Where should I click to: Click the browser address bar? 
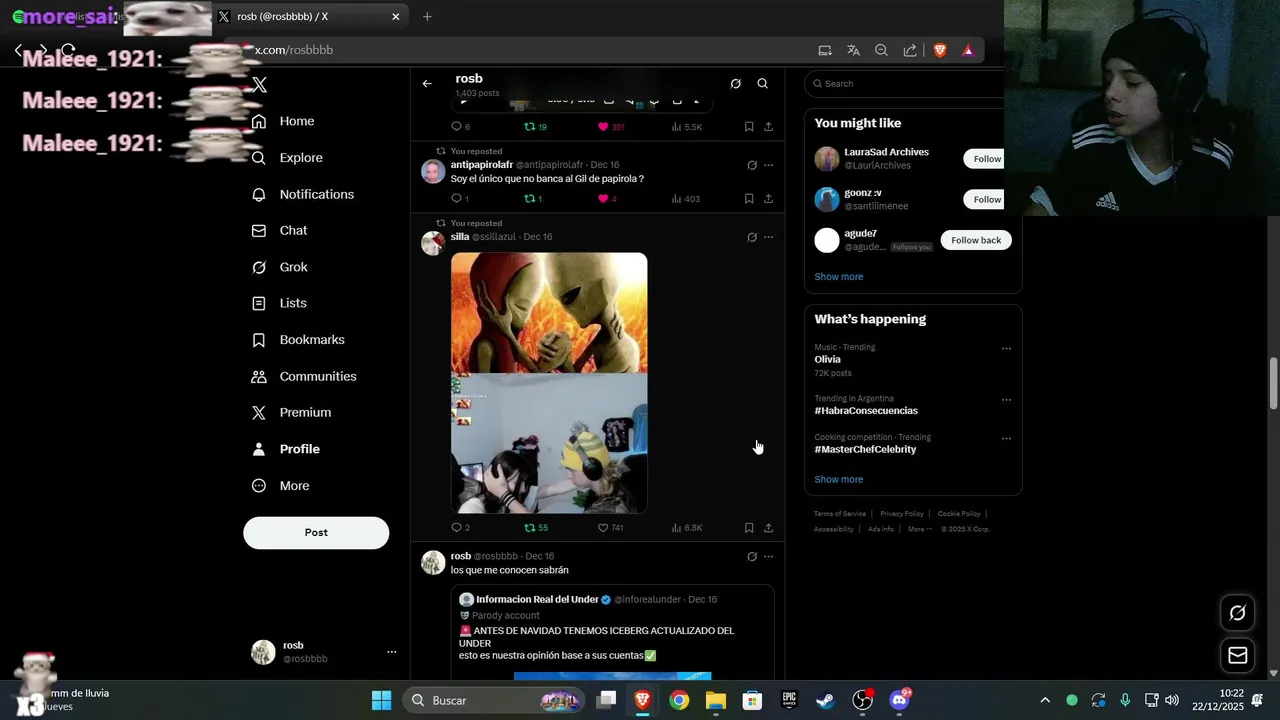pyautogui.click(x=520, y=50)
